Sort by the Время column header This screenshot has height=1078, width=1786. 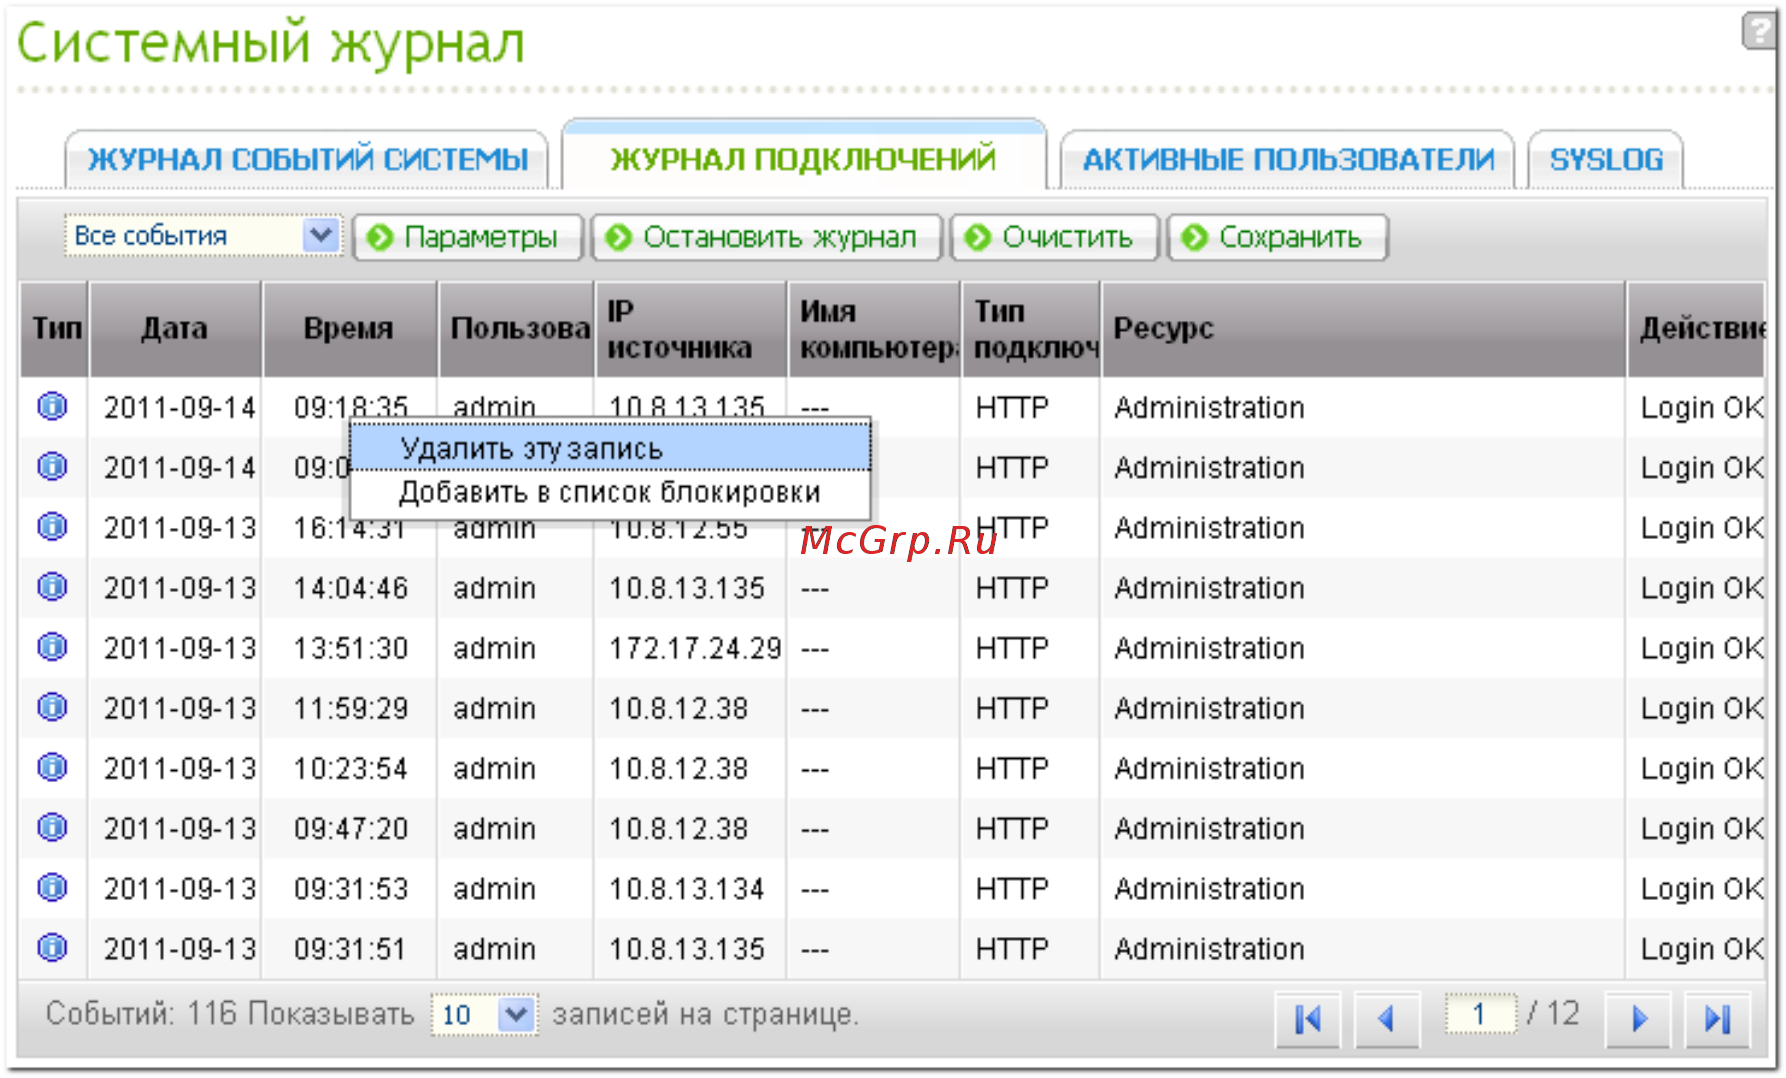350,328
